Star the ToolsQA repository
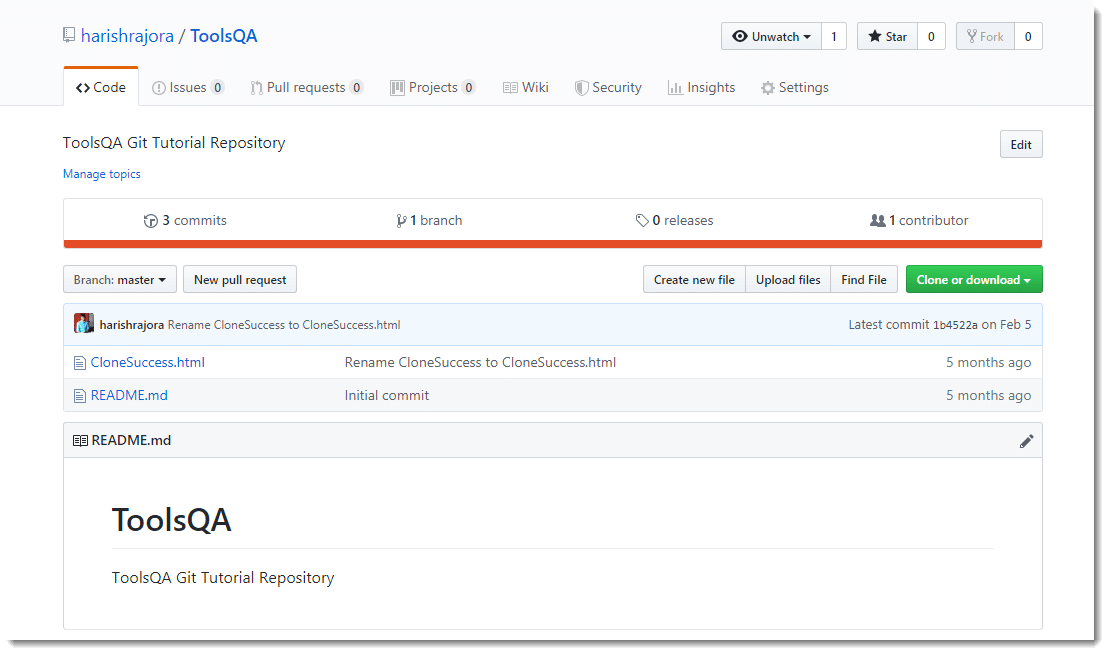This screenshot has width=1109, height=655. [x=887, y=36]
